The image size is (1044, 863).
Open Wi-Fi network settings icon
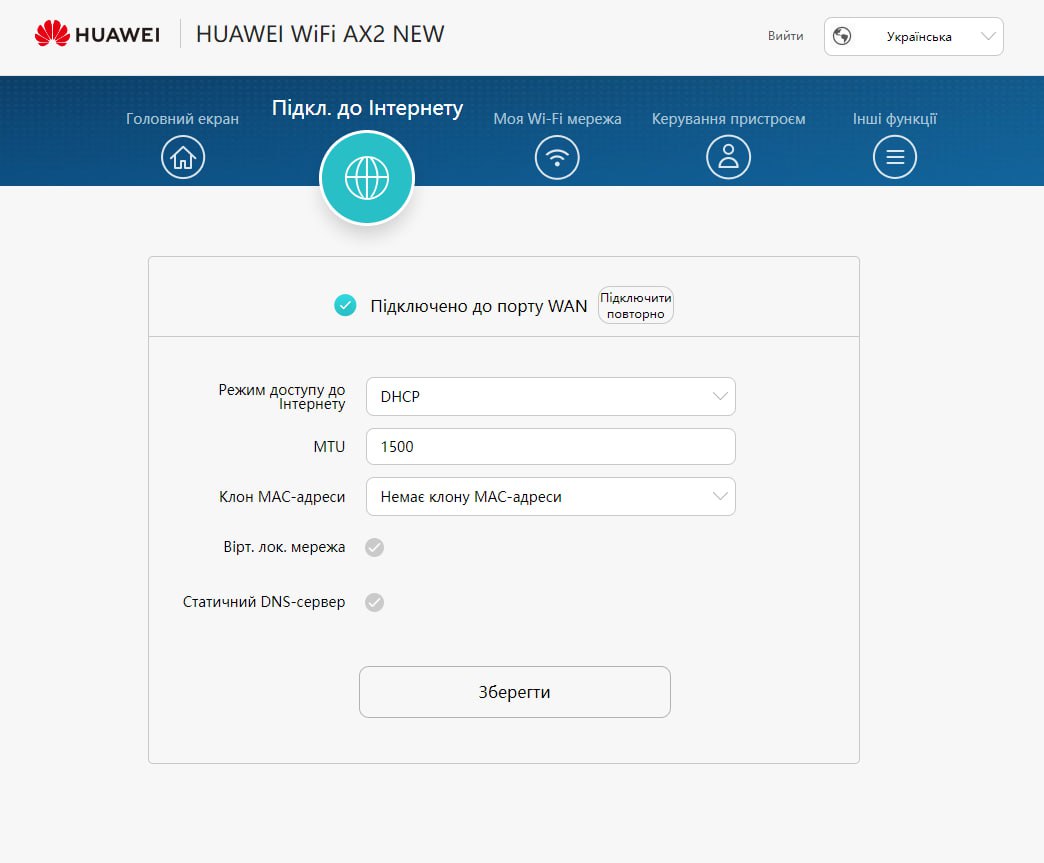tap(557, 157)
